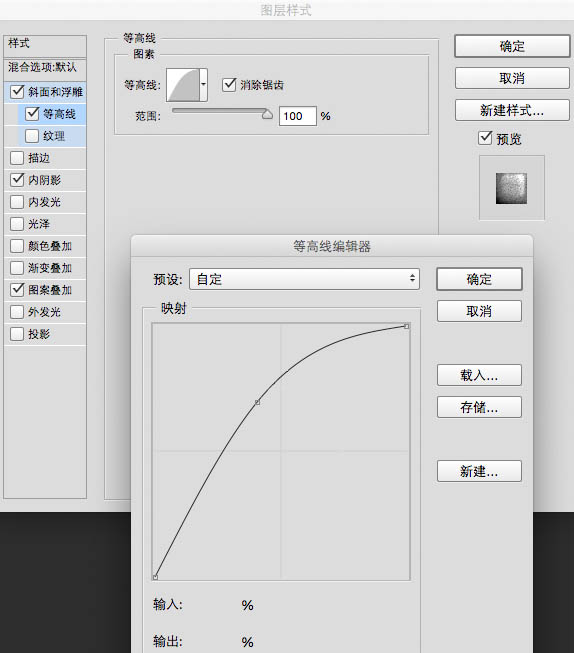Click the layer style preview thumbnail
This screenshot has height=653, width=574.
512,188
